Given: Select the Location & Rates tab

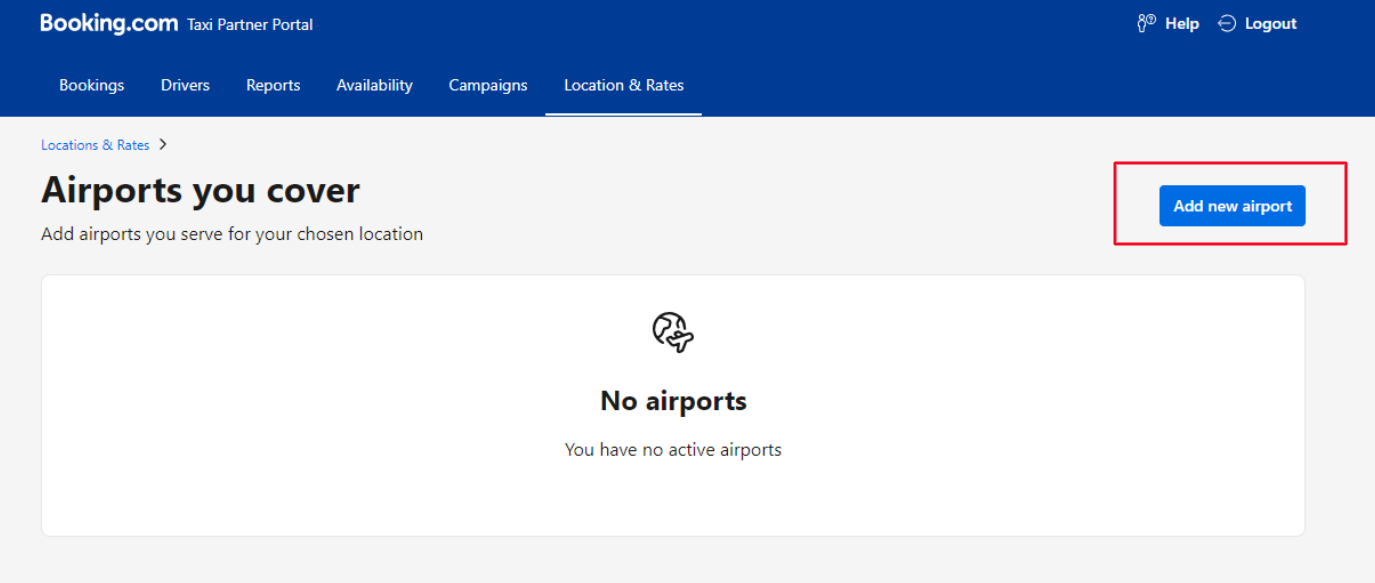Looking at the screenshot, I should pyautogui.click(x=624, y=85).
